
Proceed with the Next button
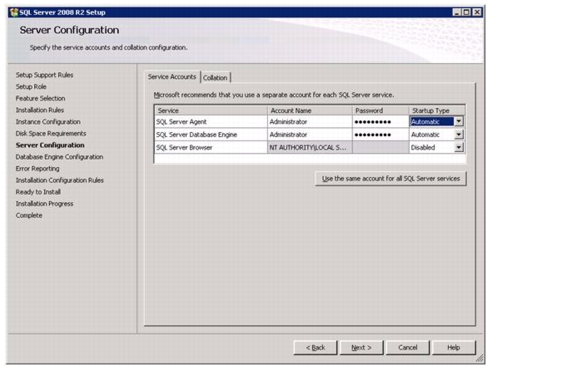click(x=361, y=348)
